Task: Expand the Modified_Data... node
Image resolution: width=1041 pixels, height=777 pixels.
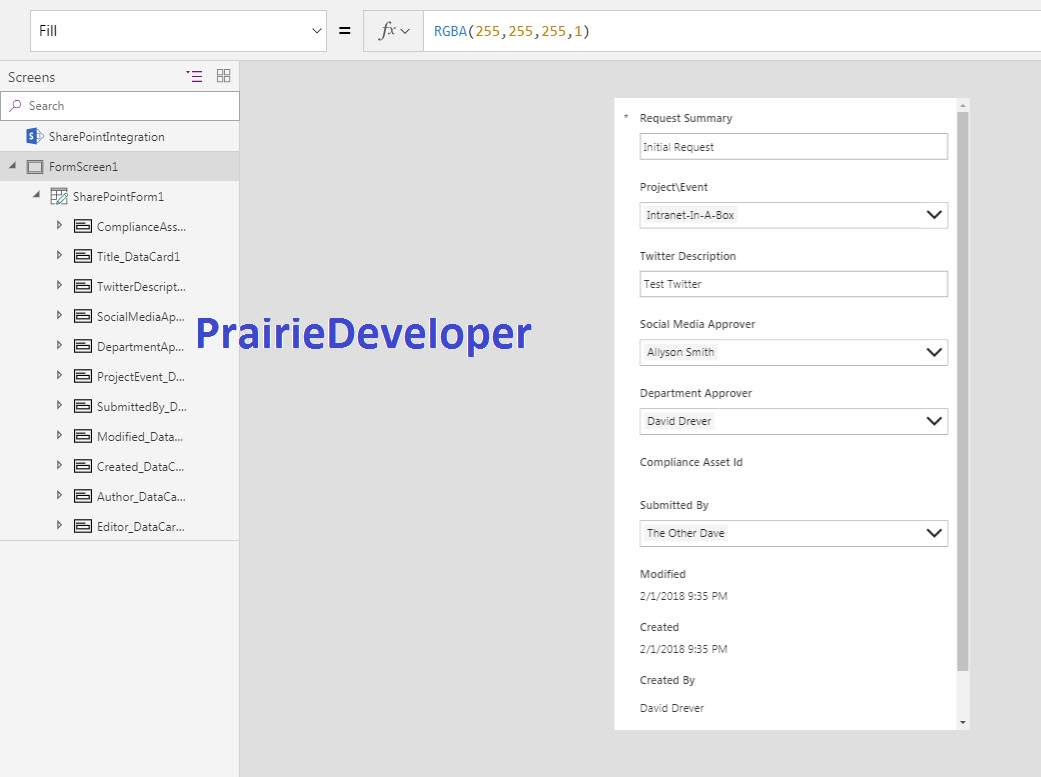Action: pos(59,435)
